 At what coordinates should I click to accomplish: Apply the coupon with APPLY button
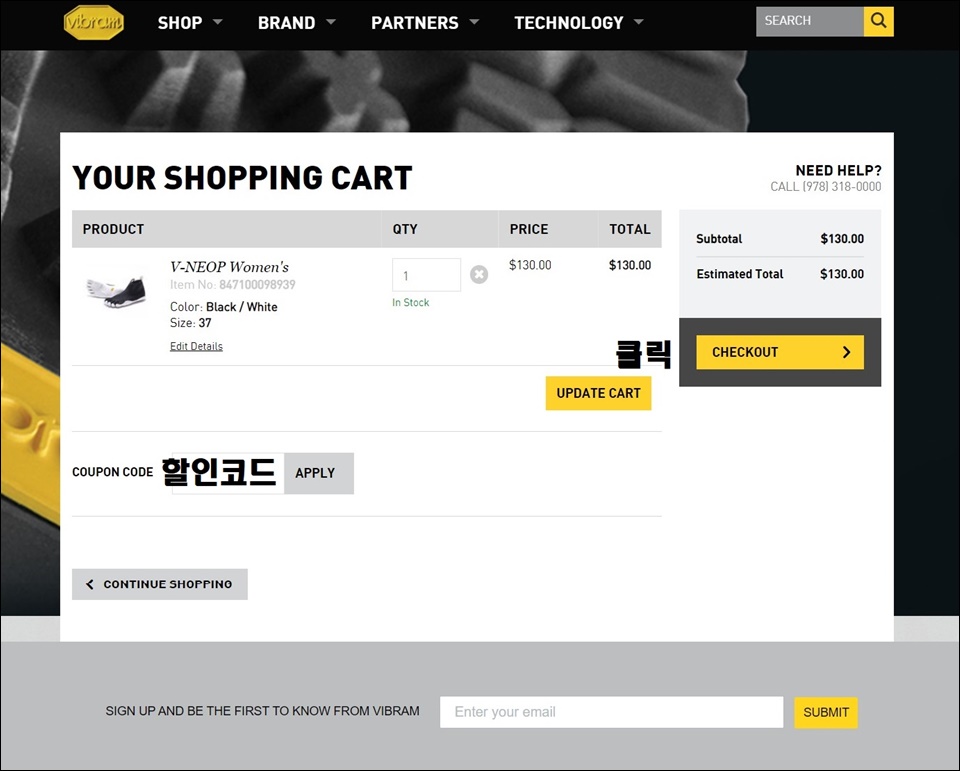(x=319, y=473)
